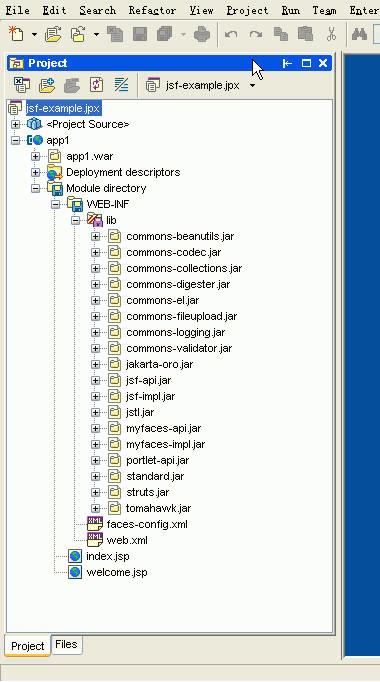The width and height of the screenshot is (380, 682).
Task: Collapse the Module directory node
Action: (x=35, y=188)
